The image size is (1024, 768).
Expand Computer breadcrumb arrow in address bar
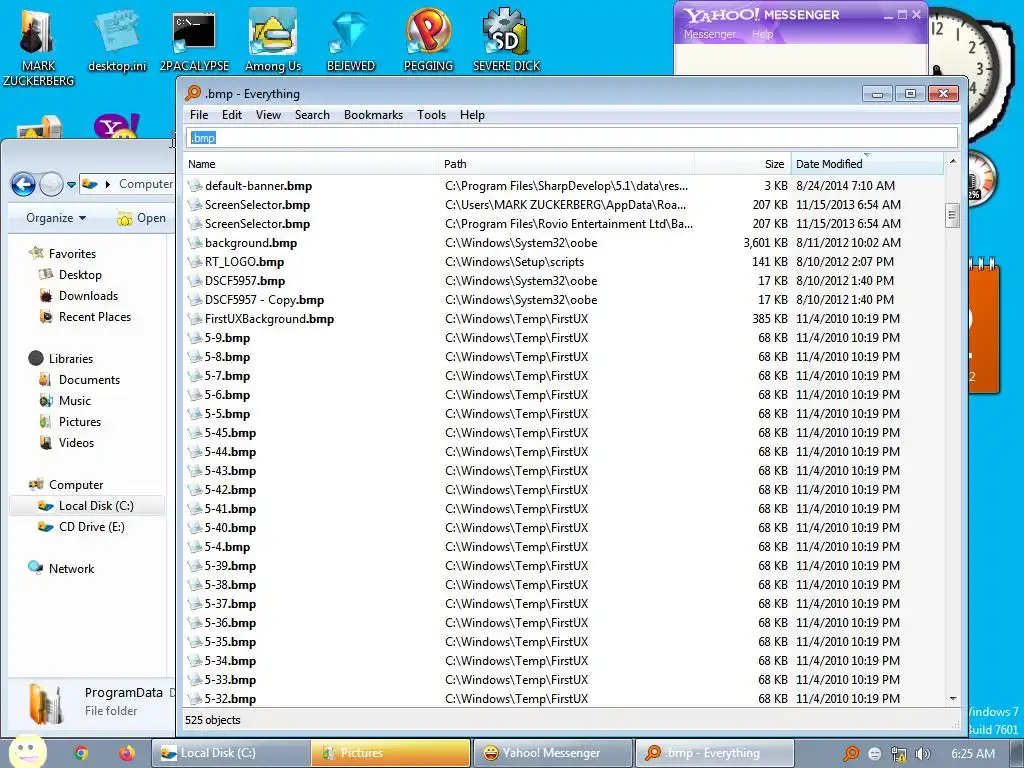click(x=108, y=184)
